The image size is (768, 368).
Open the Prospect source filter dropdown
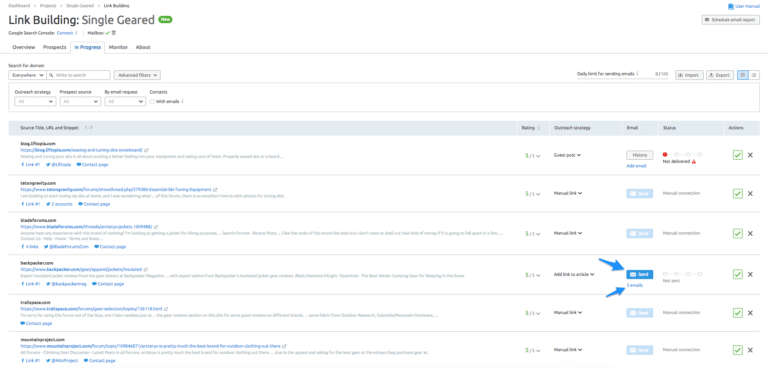pos(80,101)
